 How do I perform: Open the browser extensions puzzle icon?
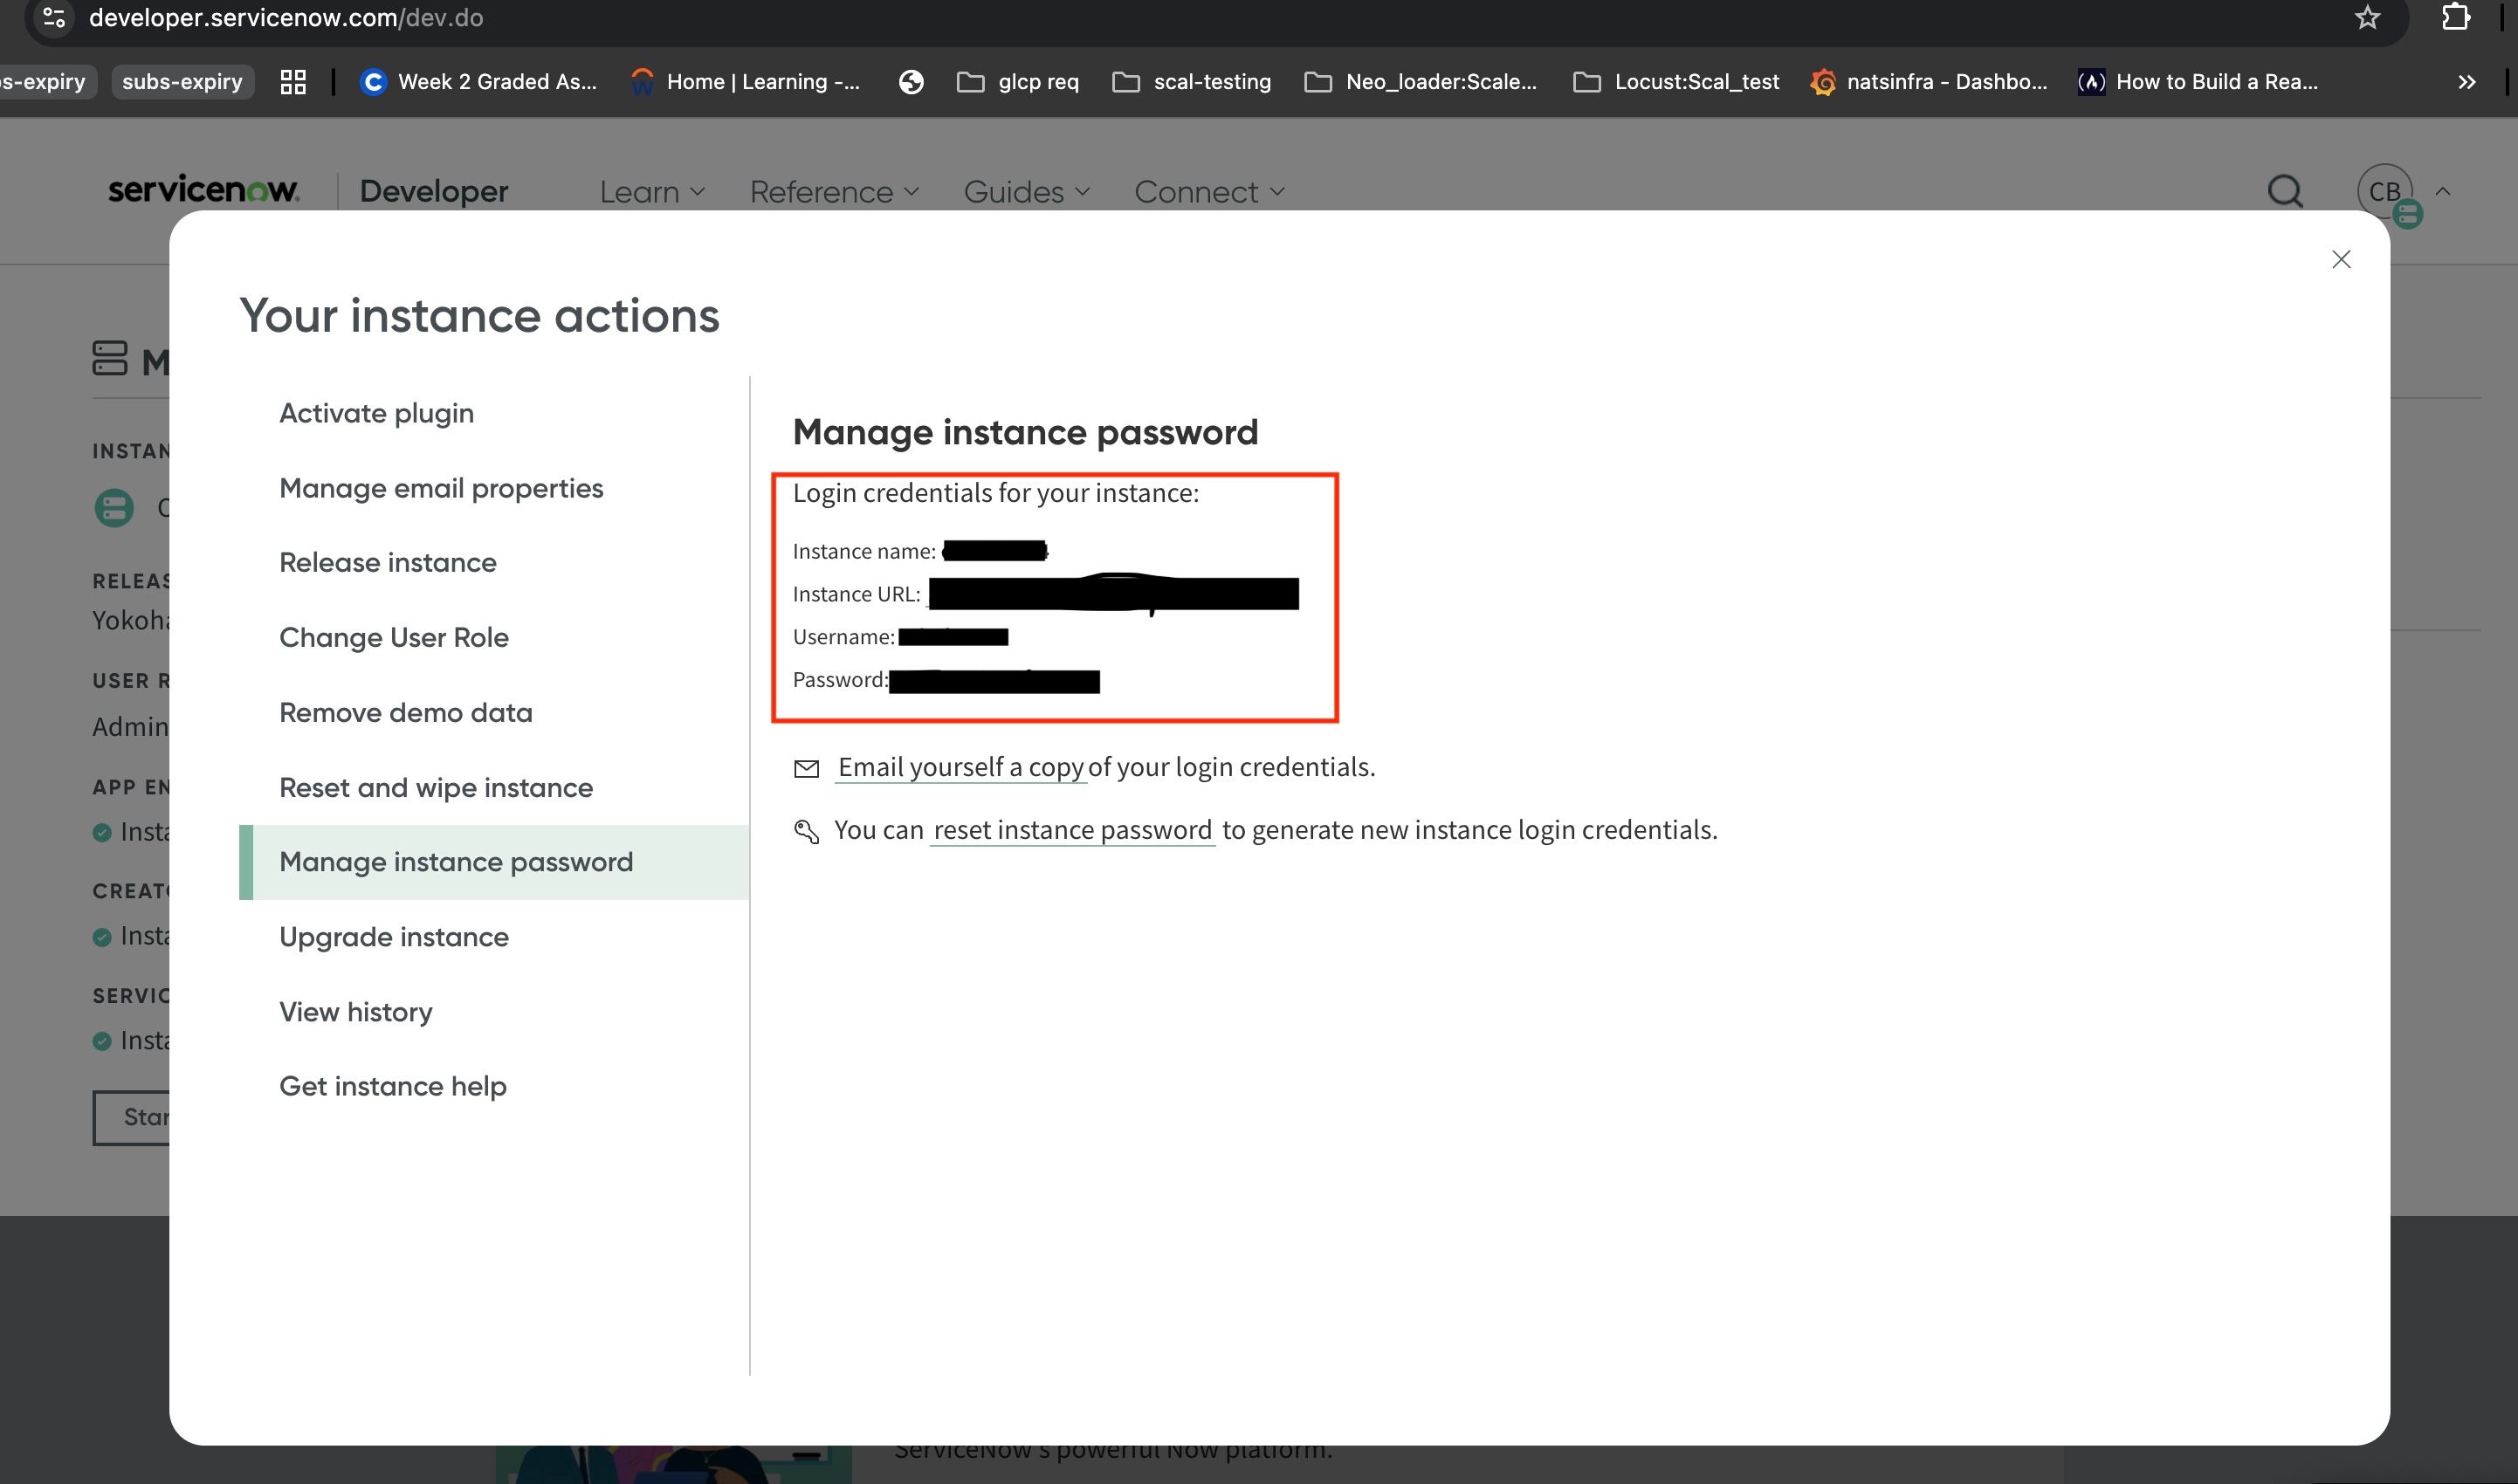2455,18
